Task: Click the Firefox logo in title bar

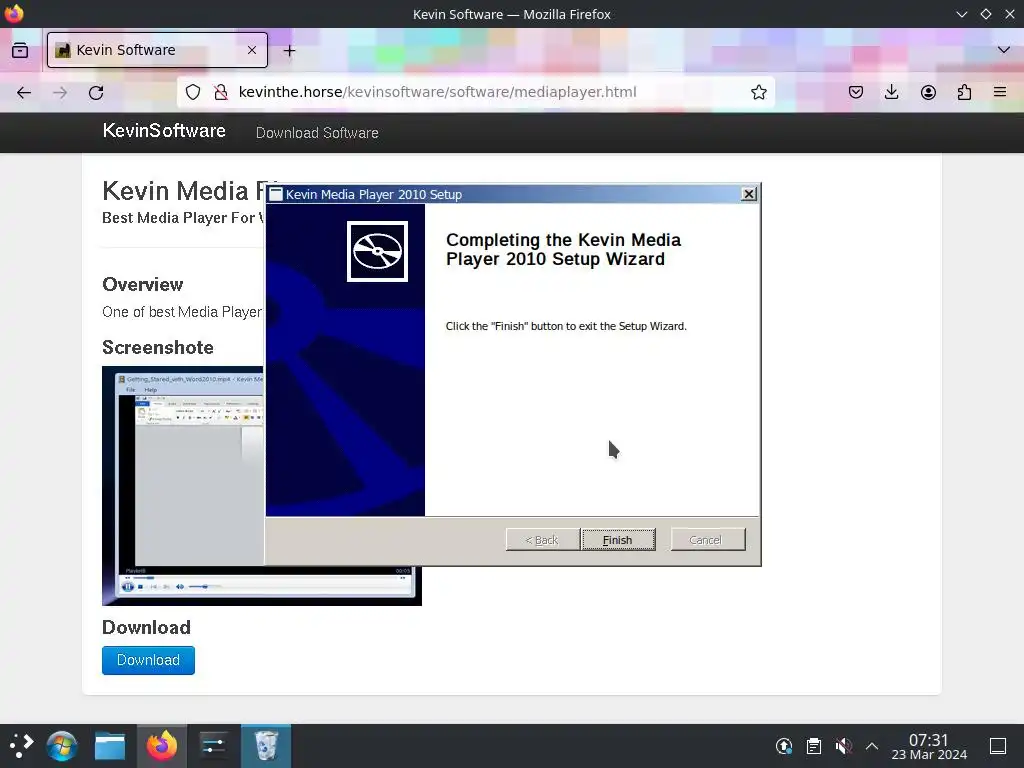Action: pos(14,14)
